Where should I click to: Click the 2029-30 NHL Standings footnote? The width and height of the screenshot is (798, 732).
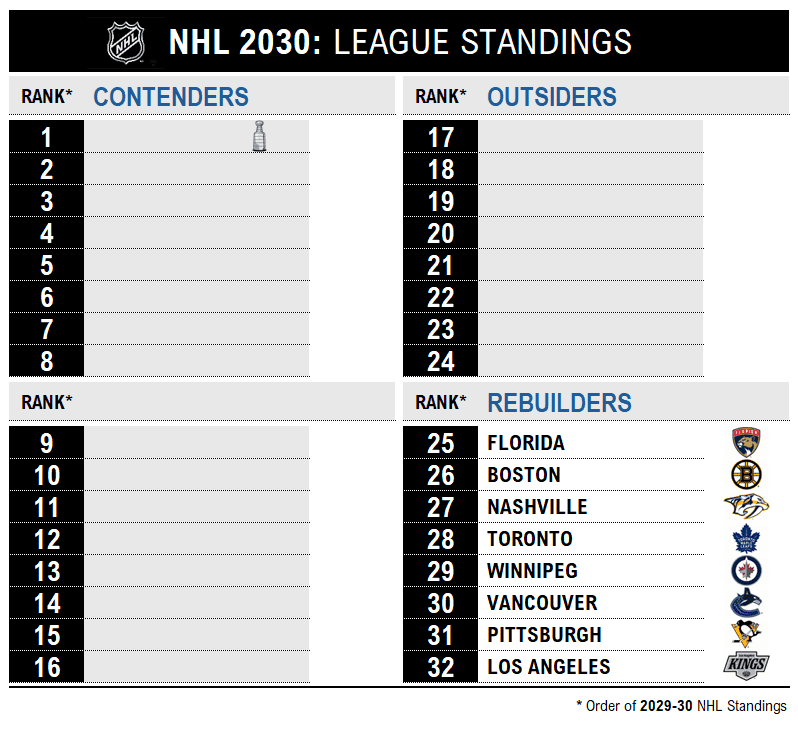click(x=681, y=706)
